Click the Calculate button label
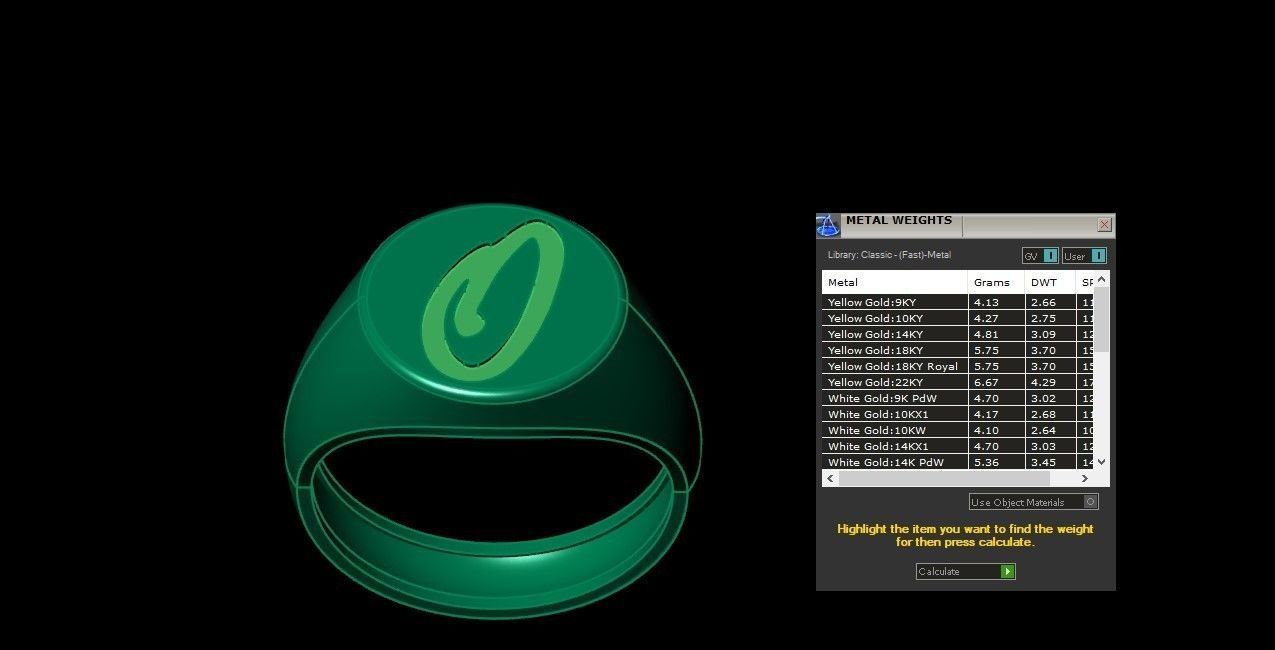The width and height of the screenshot is (1275, 650). 939,571
